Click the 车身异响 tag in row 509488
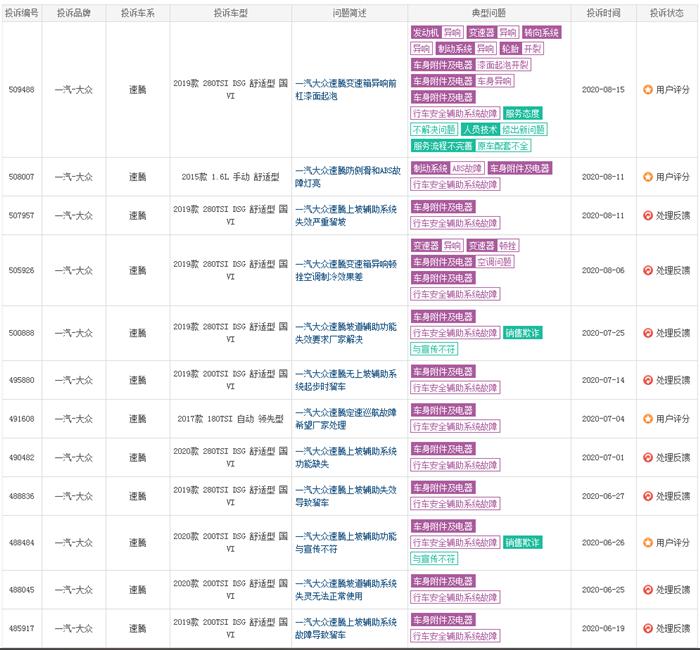Viewport: 700px width, 650px height. tap(495, 81)
